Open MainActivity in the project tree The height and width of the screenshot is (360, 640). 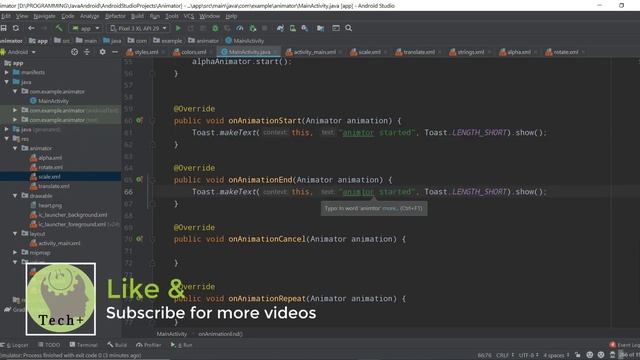[x=49, y=101]
